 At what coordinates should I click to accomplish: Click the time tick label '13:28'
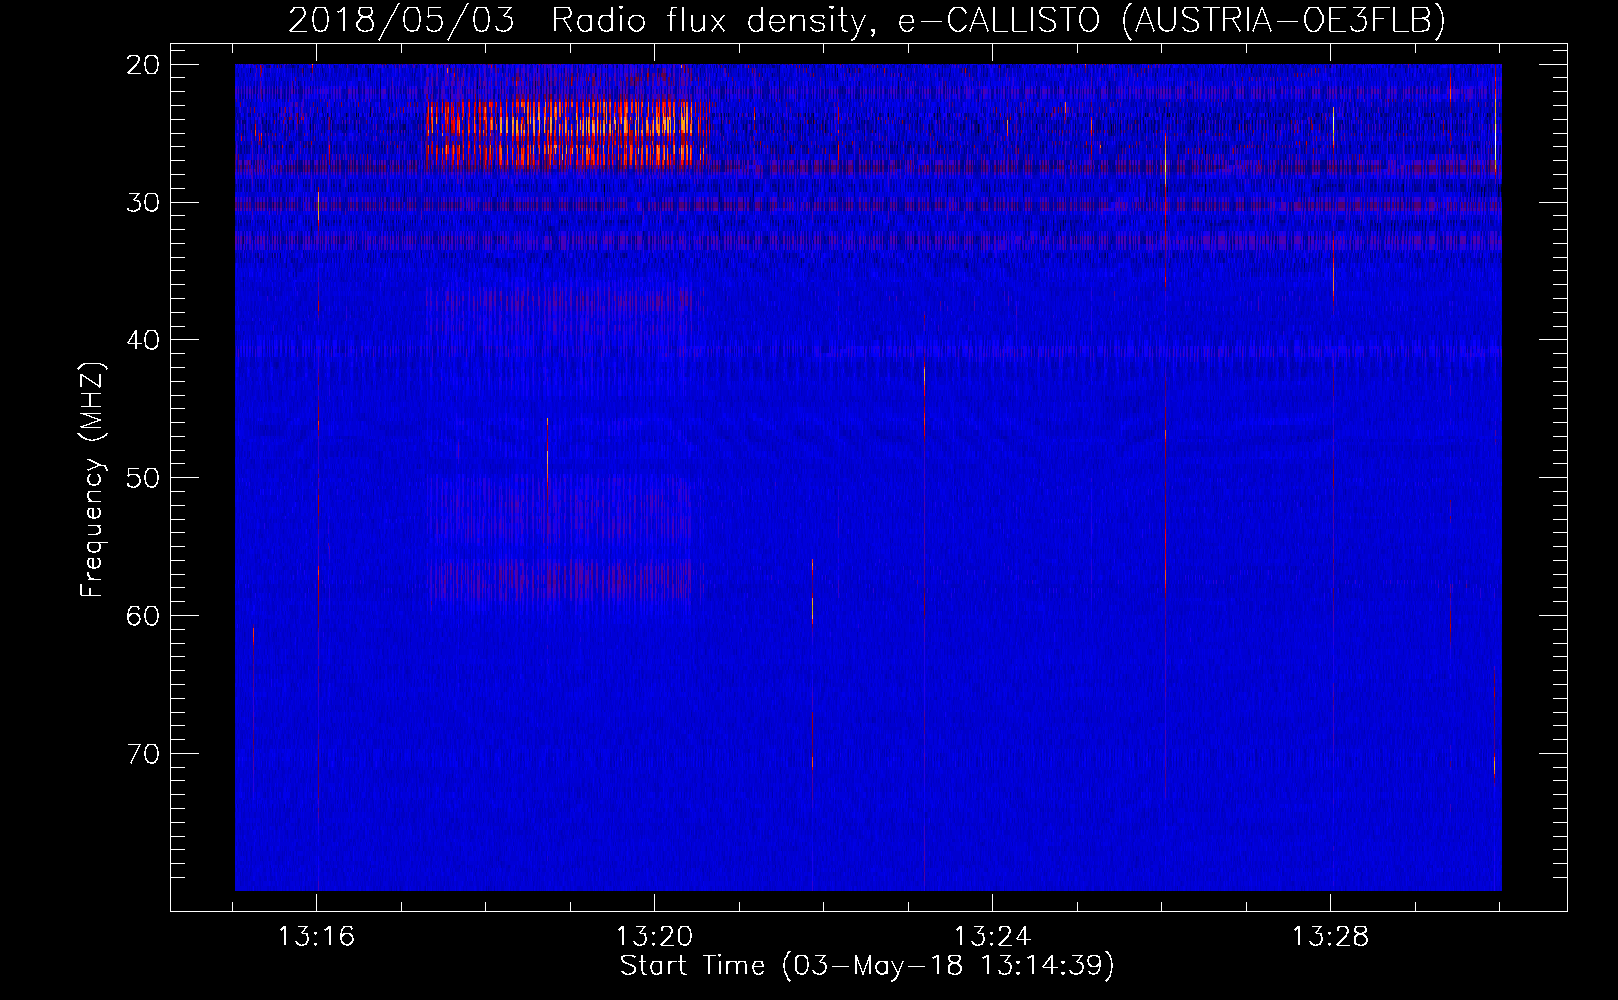[x=1330, y=937]
